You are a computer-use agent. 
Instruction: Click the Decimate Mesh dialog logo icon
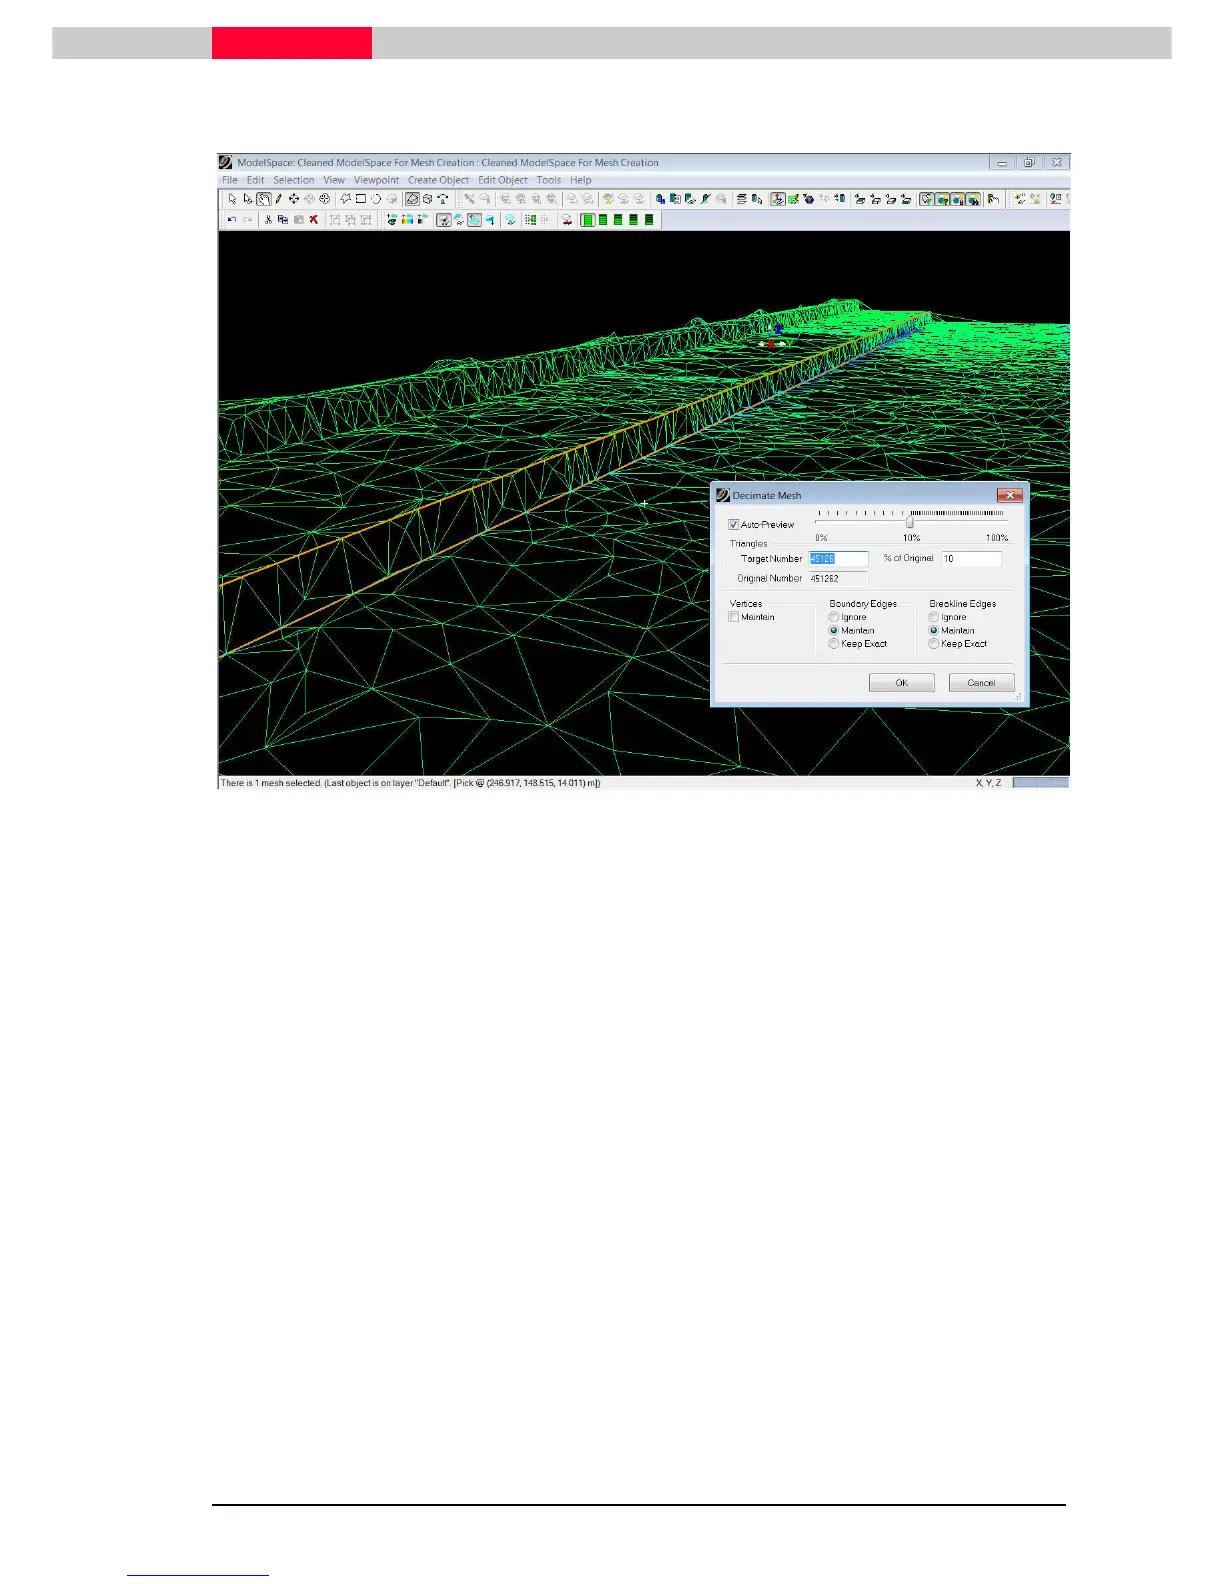(x=723, y=495)
